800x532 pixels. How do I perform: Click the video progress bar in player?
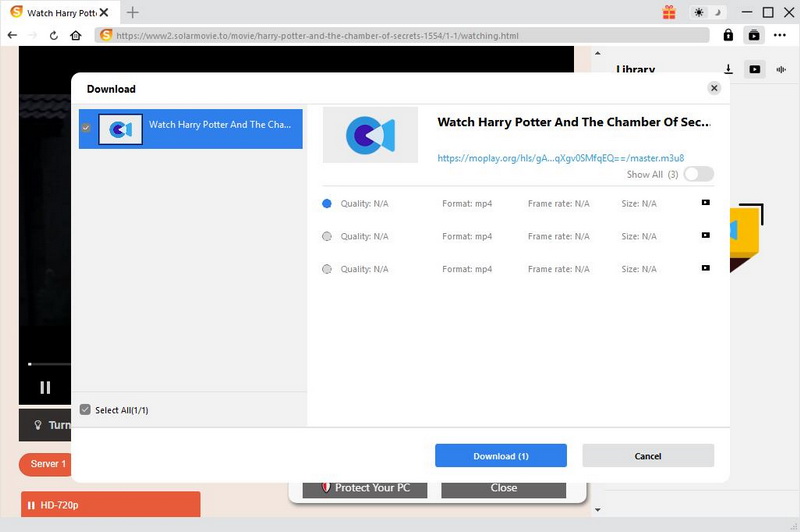[49, 364]
